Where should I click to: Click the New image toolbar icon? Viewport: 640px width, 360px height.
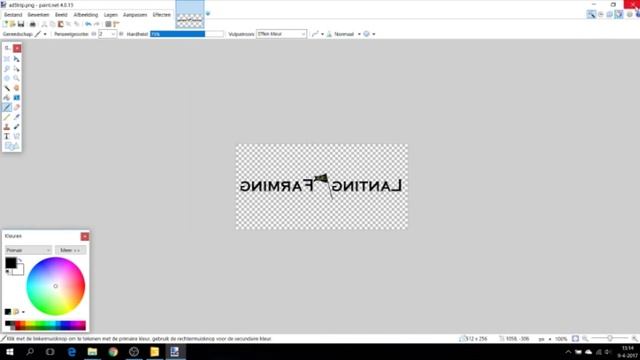coord(5,24)
